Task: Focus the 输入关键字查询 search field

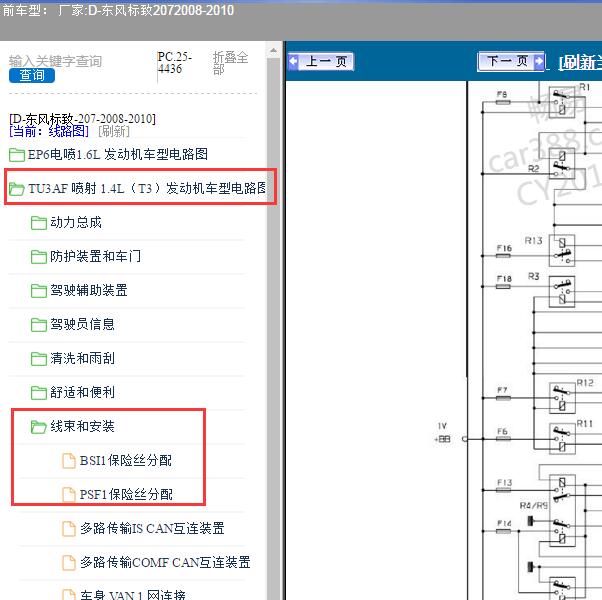Action: click(x=55, y=61)
